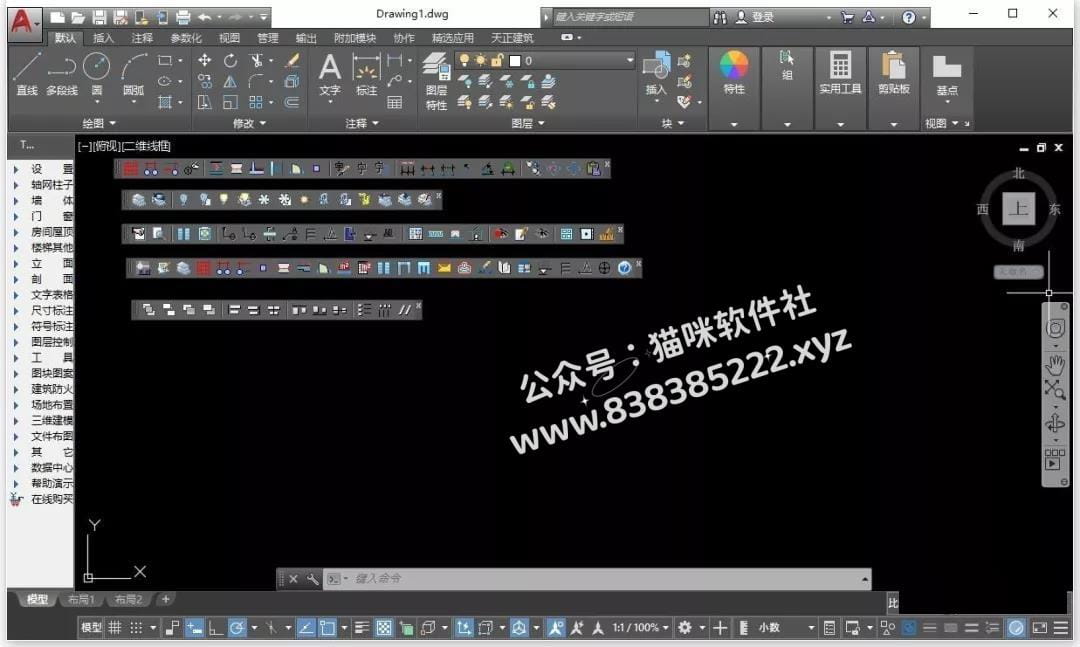The height and width of the screenshot is (647, 1080).
Task: Toggle grid display in status bar
Action: pos(115,628)
